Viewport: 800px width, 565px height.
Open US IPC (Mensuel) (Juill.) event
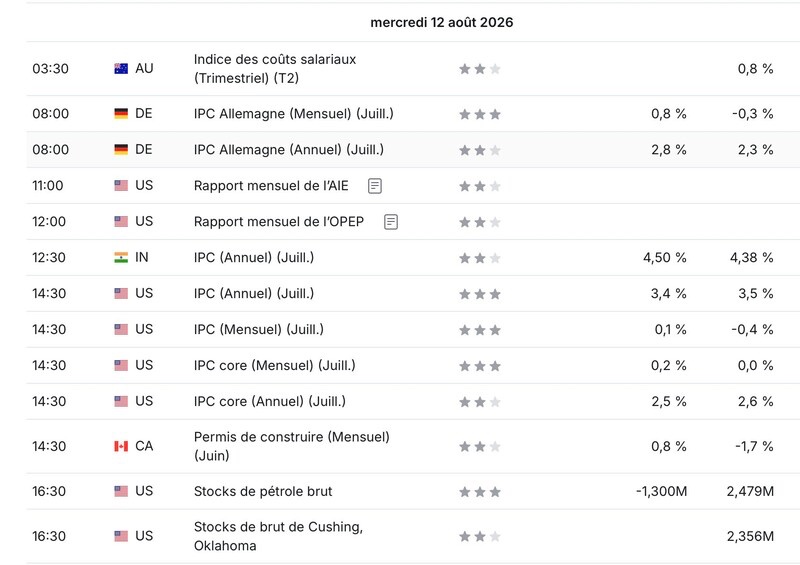tap(259, 329)
